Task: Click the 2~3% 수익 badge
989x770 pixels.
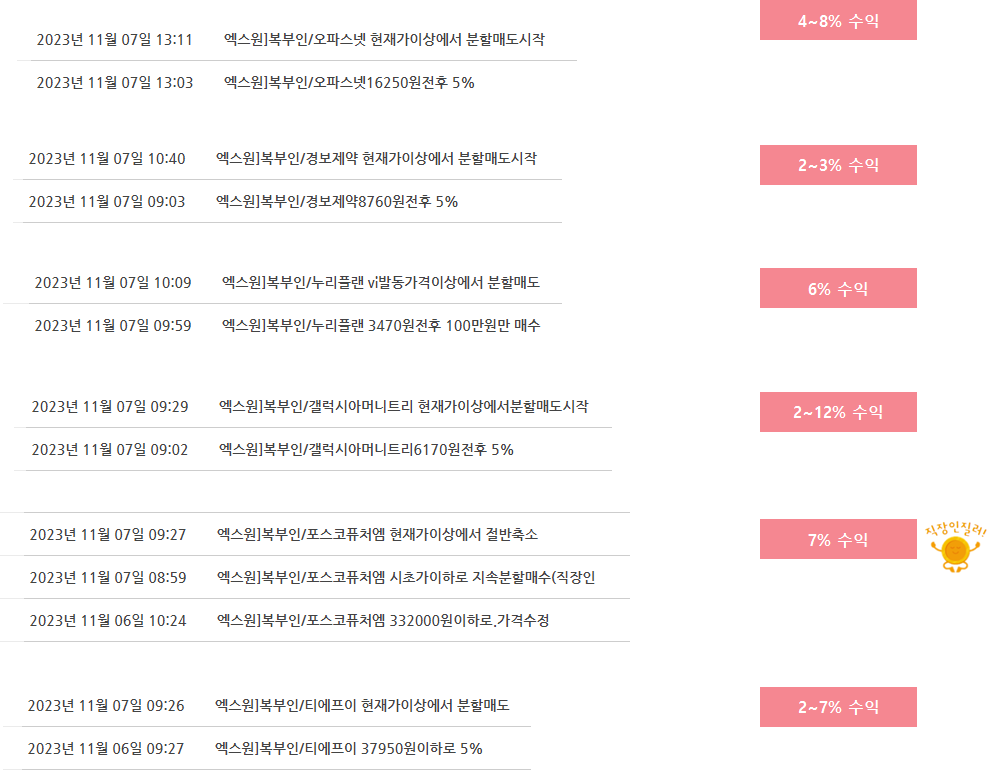Action: click(x=838, y=165)
